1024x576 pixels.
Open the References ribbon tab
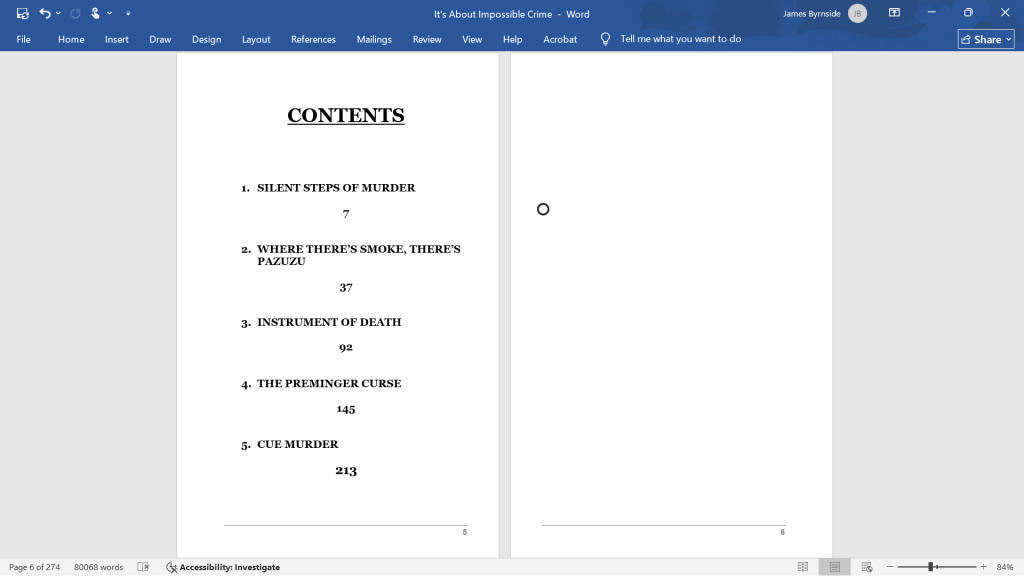(313, 39)
